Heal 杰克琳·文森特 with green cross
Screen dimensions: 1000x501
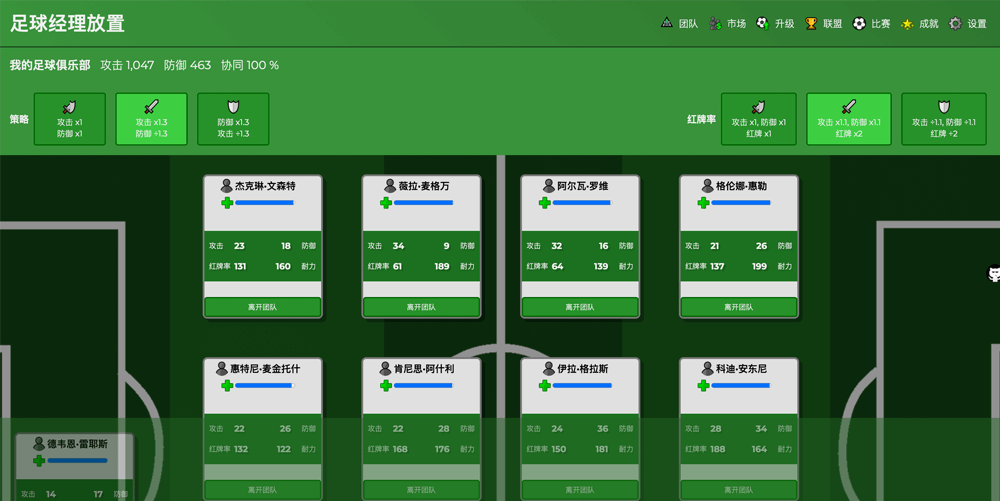tap(227, 203)
